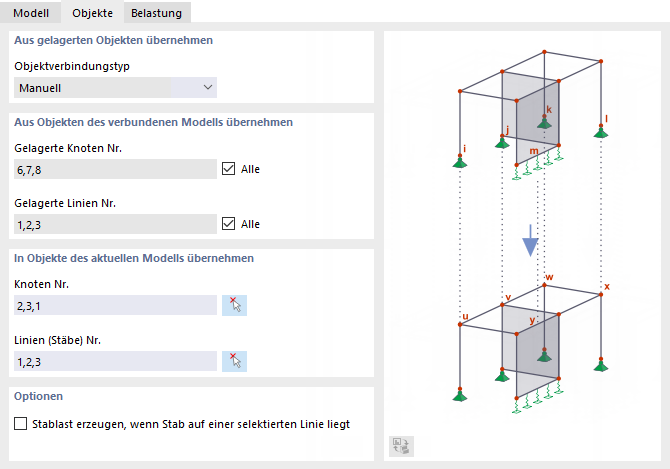Switch to the Modell tab

tap(30, 12)
